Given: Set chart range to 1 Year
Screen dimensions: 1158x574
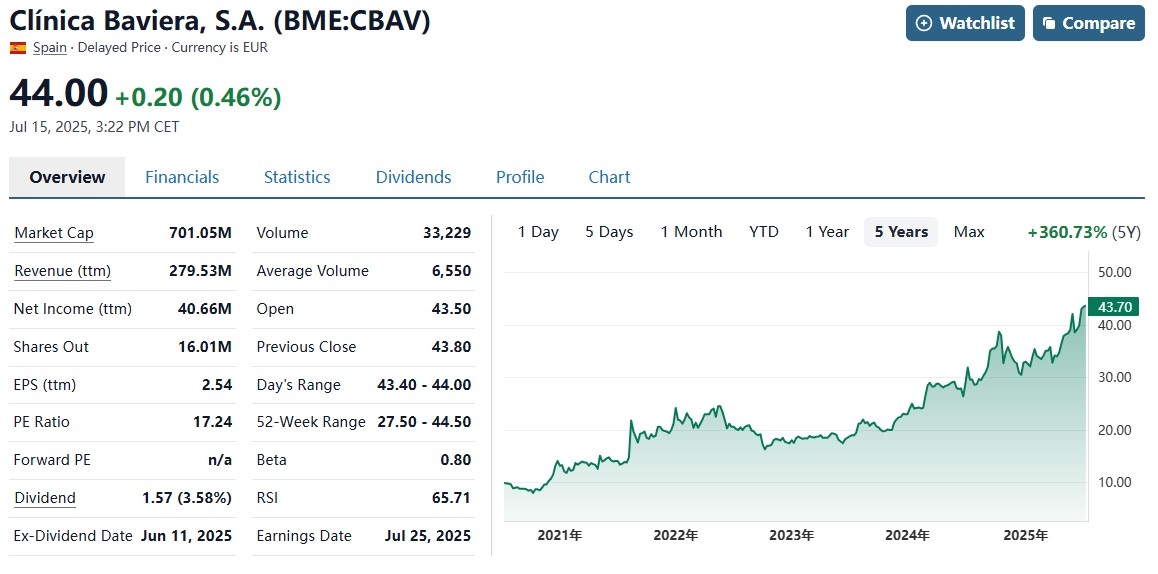Looking at the screenshot, I should point(827,232).
